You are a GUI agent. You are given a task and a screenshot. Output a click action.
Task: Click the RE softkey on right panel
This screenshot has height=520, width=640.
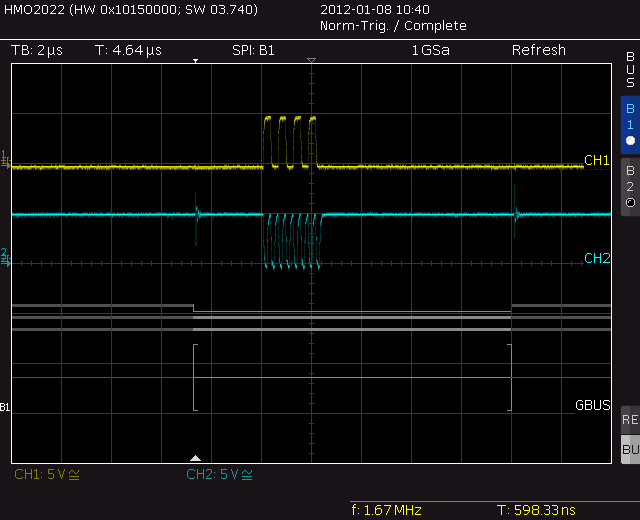(x=629, y=419)
